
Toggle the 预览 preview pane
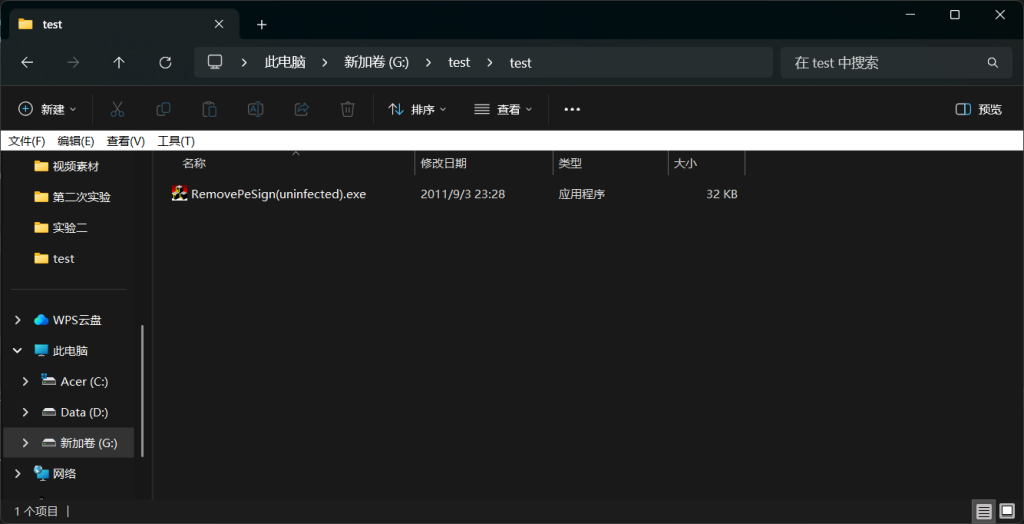(x=978, y=109)
